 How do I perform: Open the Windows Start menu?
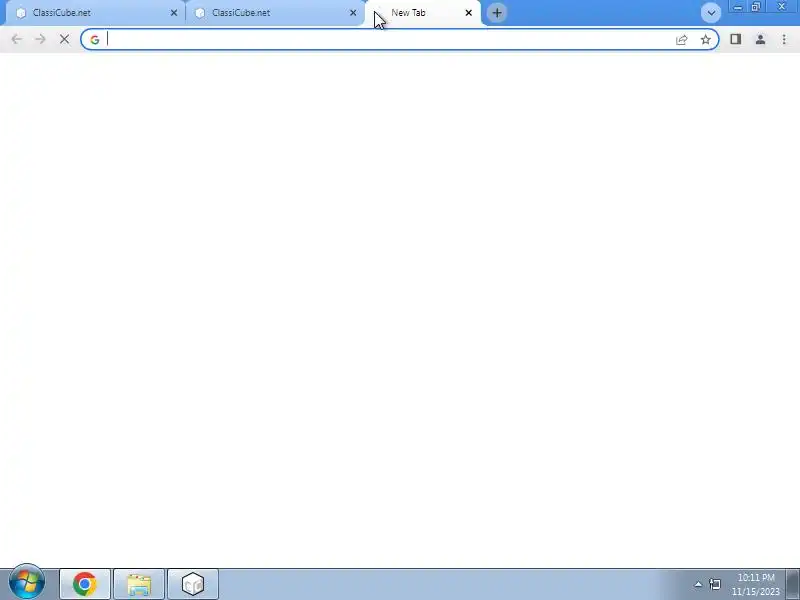click(27, 583)
